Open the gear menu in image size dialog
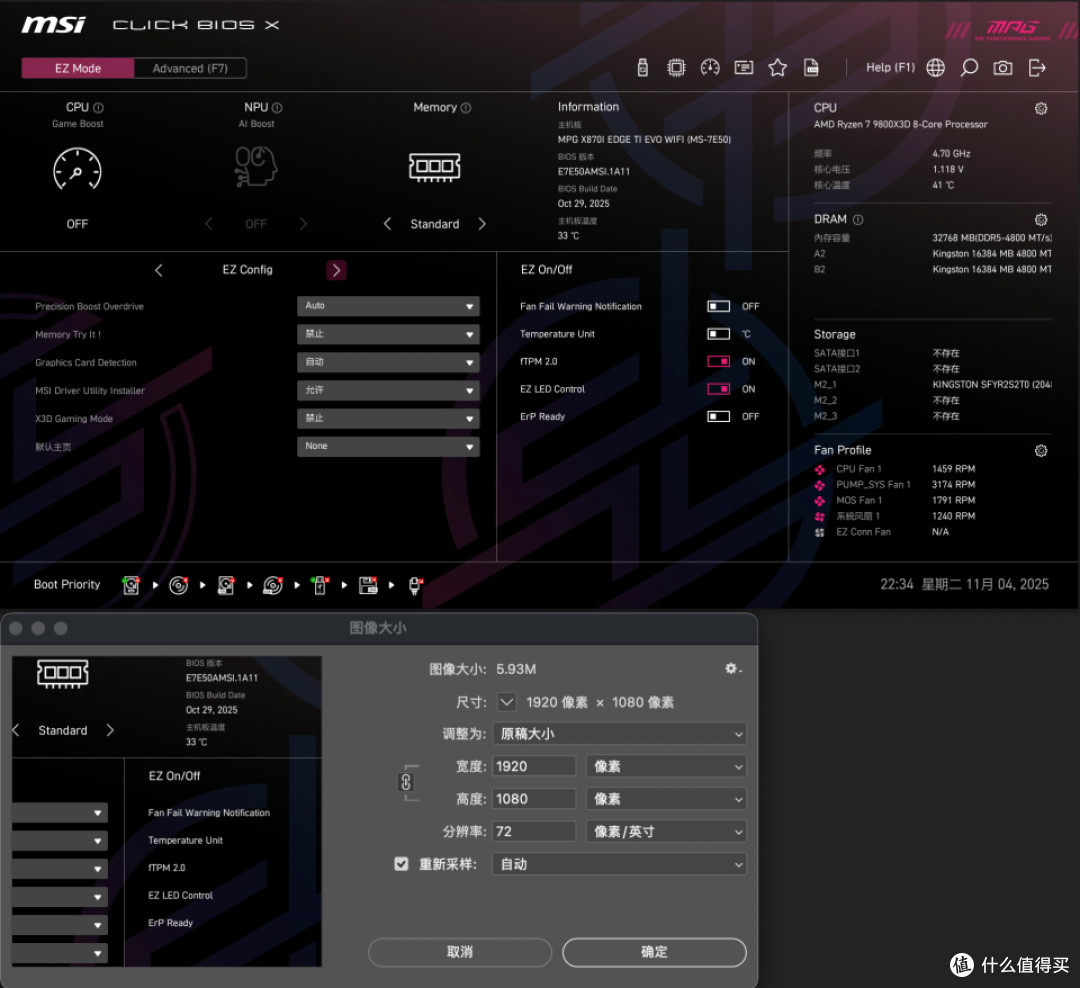The width and height of the screenshot is (1080, 988). pyautogui.click(x=732, y=668)
